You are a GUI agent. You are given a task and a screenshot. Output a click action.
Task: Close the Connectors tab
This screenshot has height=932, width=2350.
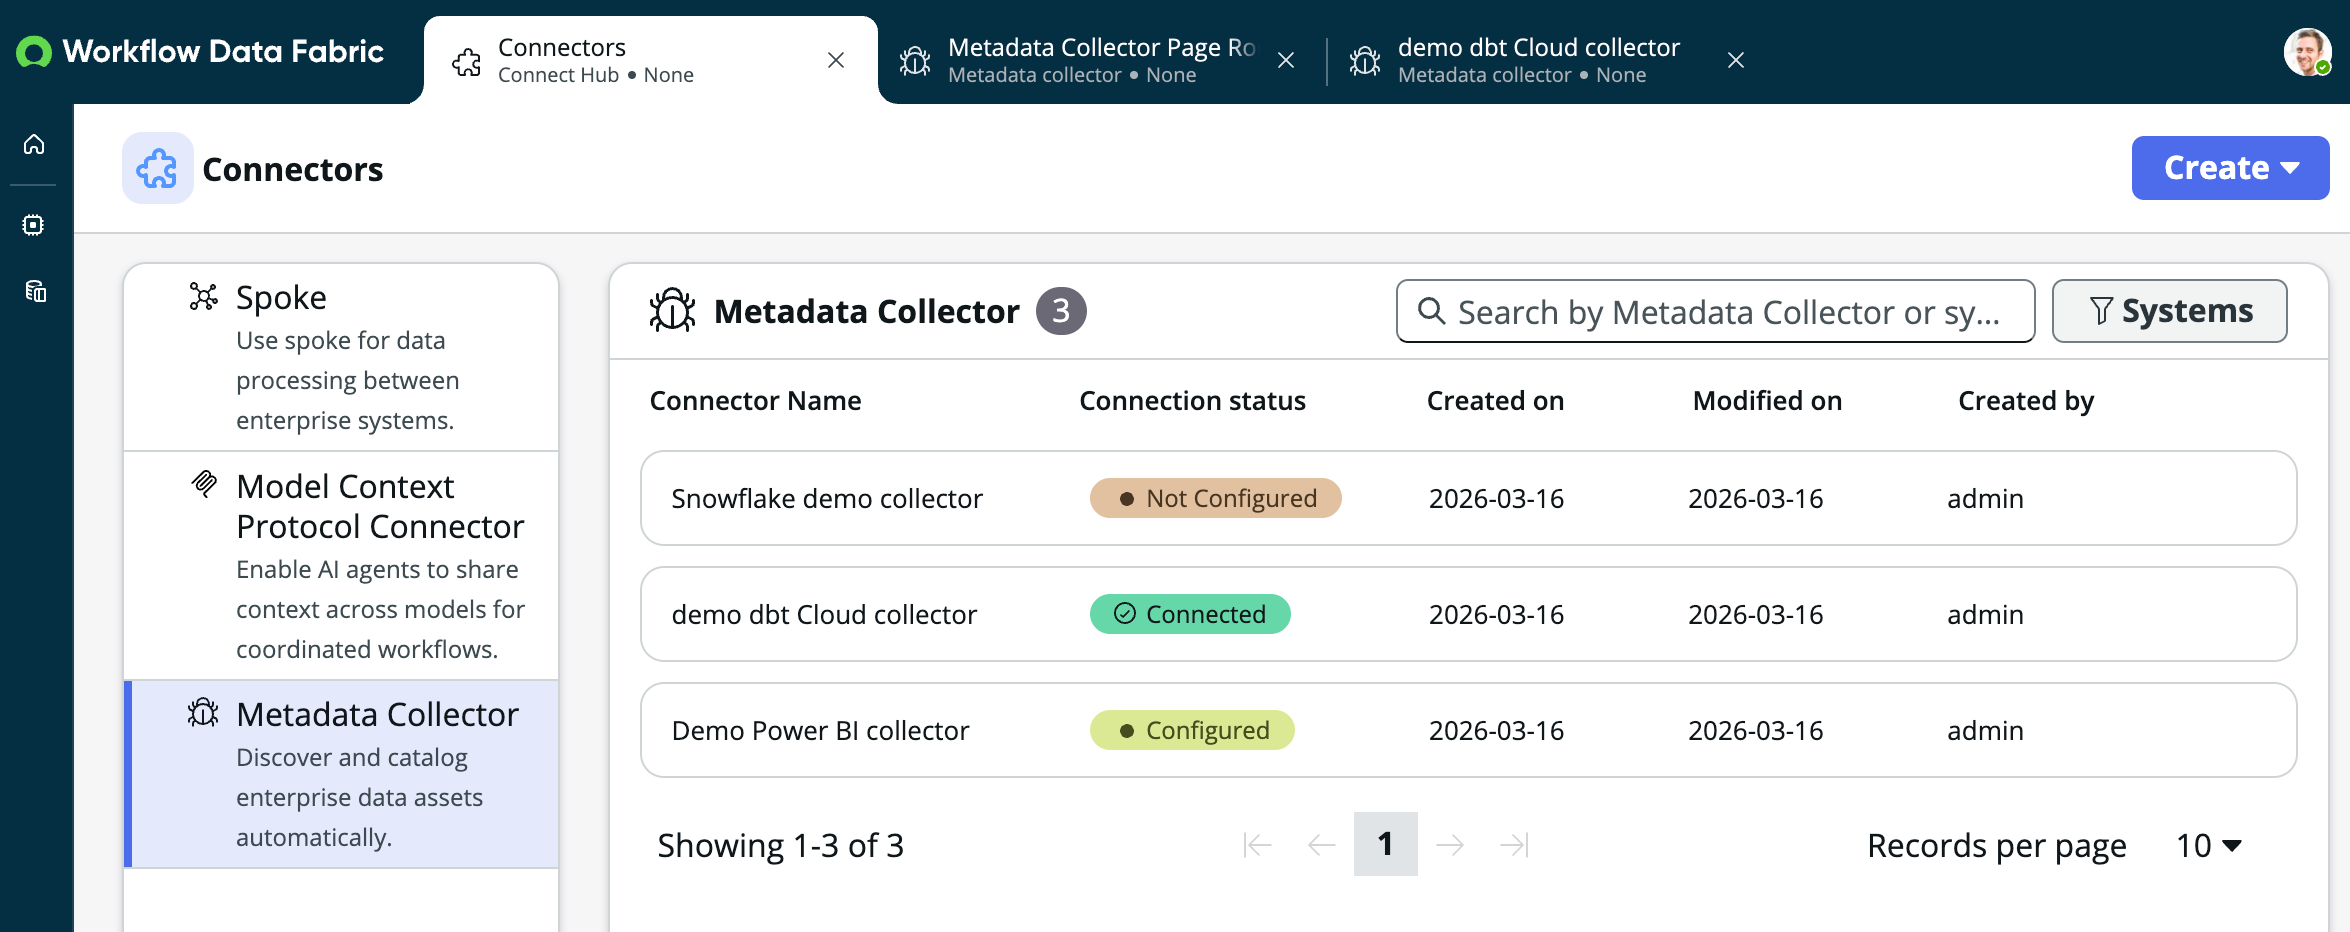[836, 60]
